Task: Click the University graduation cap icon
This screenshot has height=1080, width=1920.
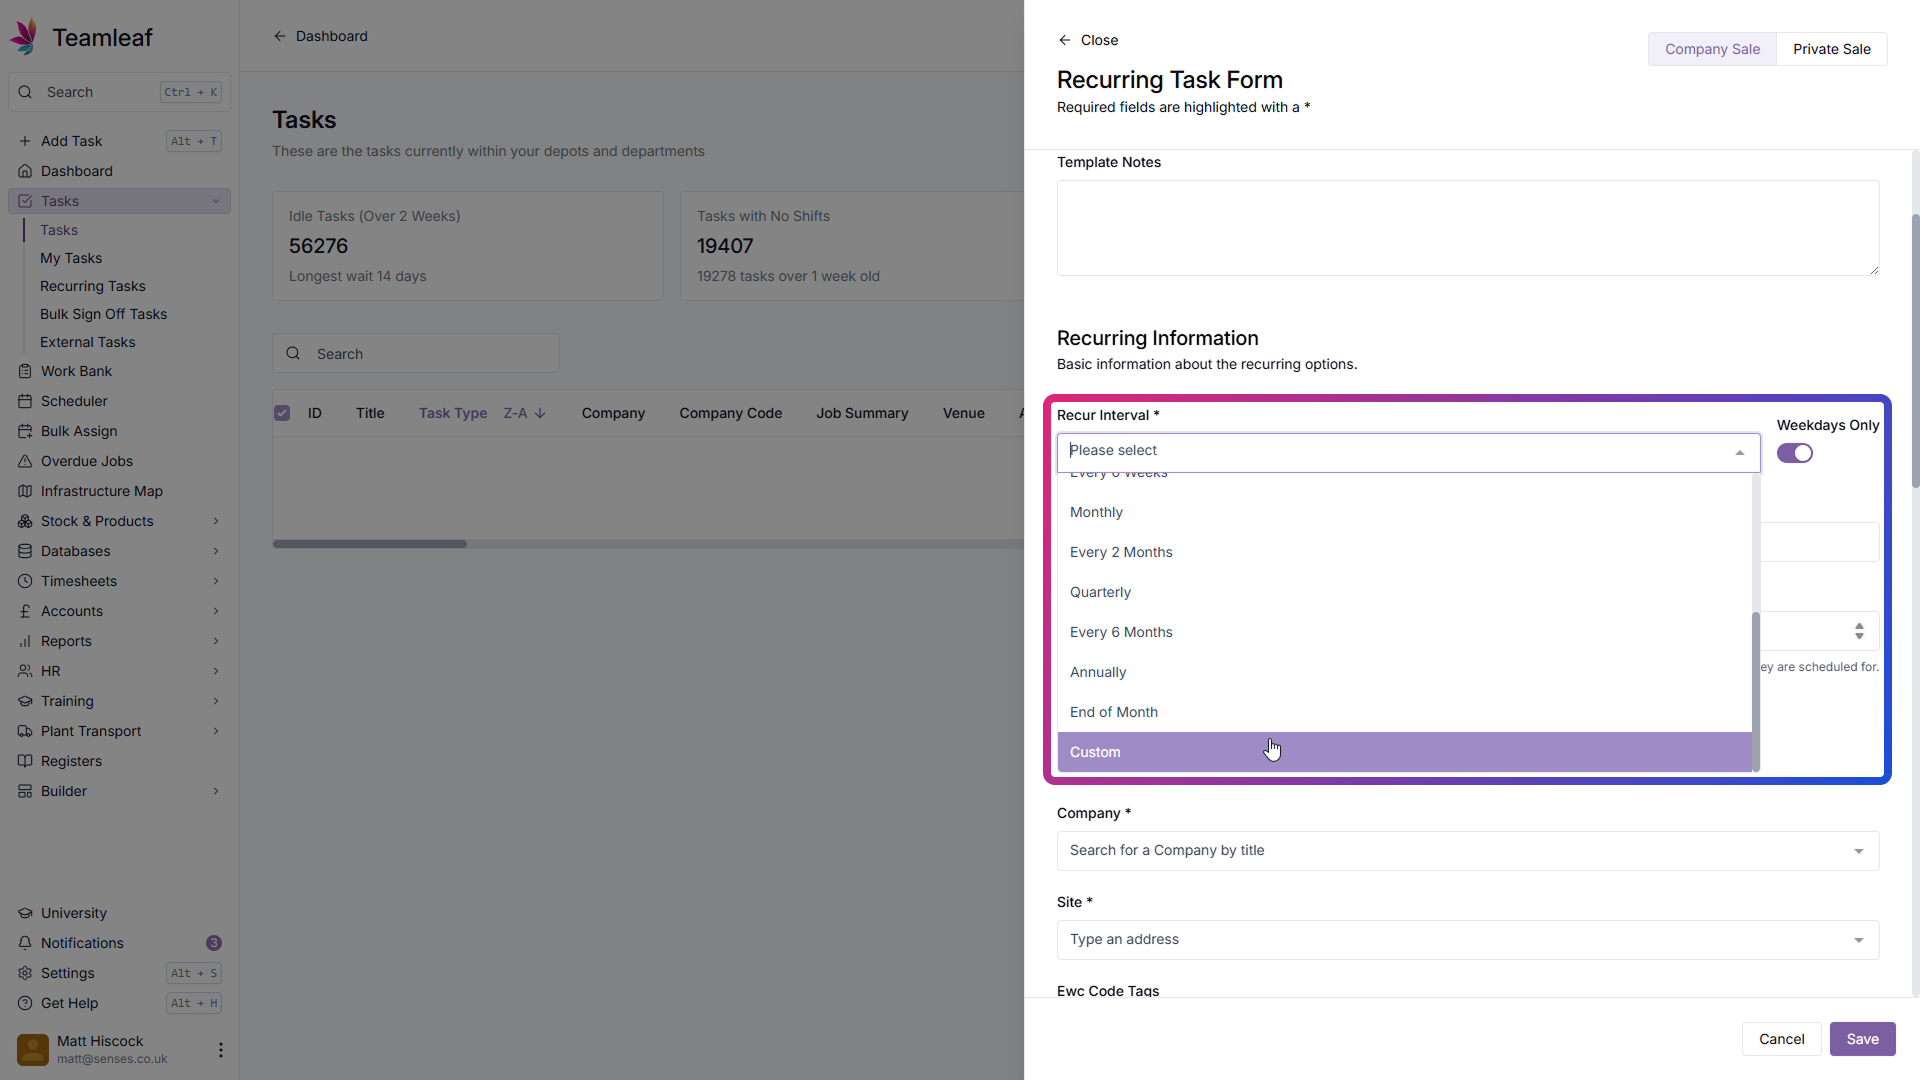Action: (25, 913)
